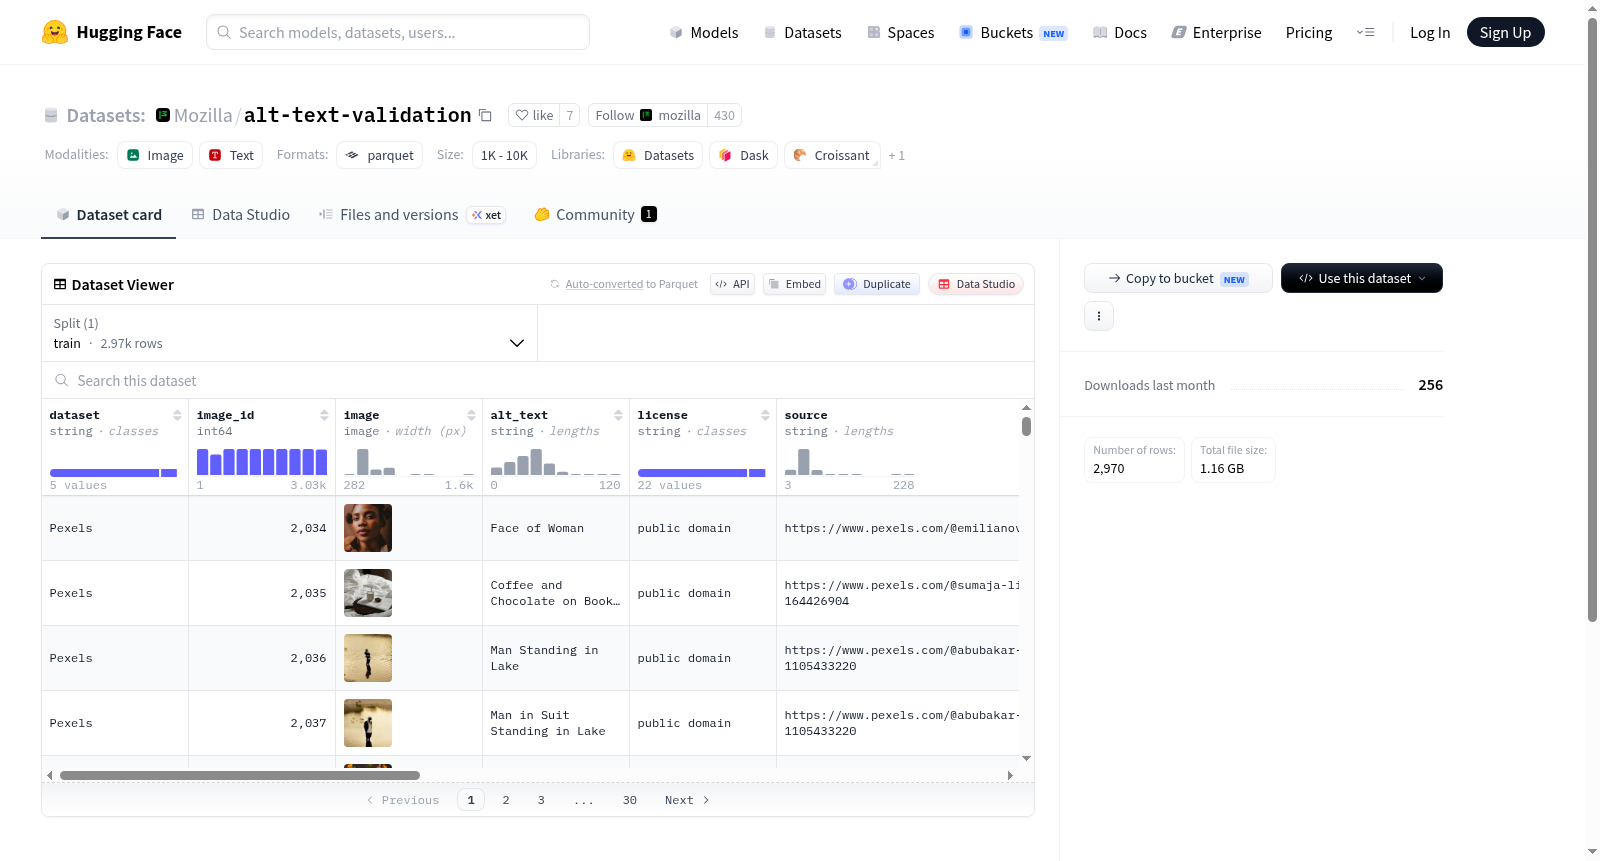Click the left arrow of horizontal scrollbar
The height and width of the screenshot is (861, 1600).
(x=49, y=775)
